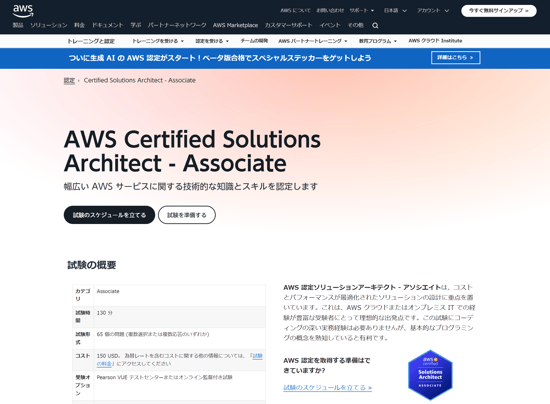Expand the 教育プログラム submenu
The height and width of the screenshot is (404, 550).
(x=378, y=41)
